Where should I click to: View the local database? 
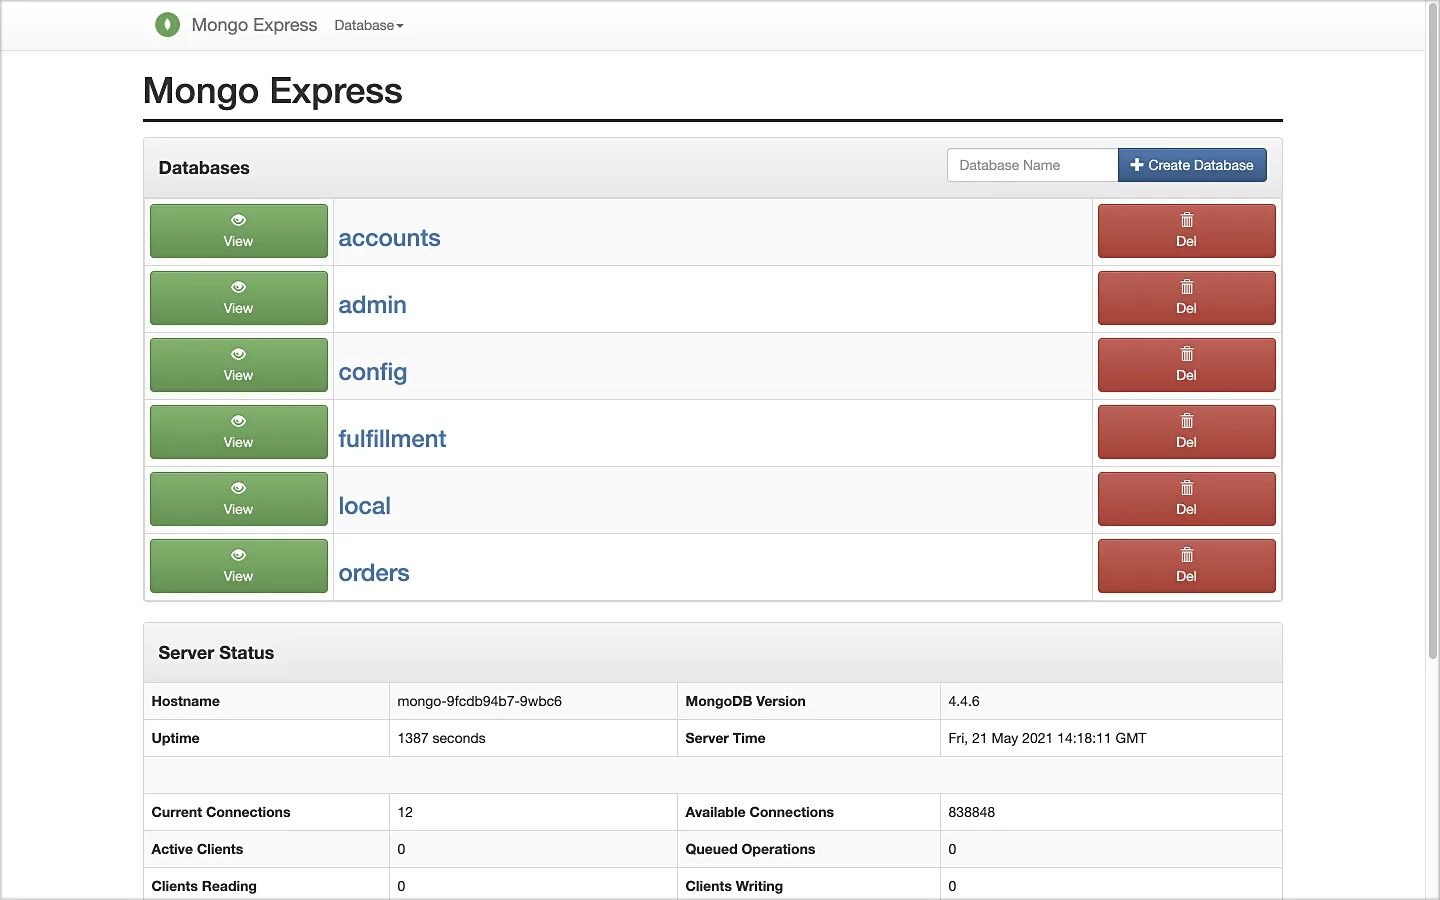(x=239, y=499)
